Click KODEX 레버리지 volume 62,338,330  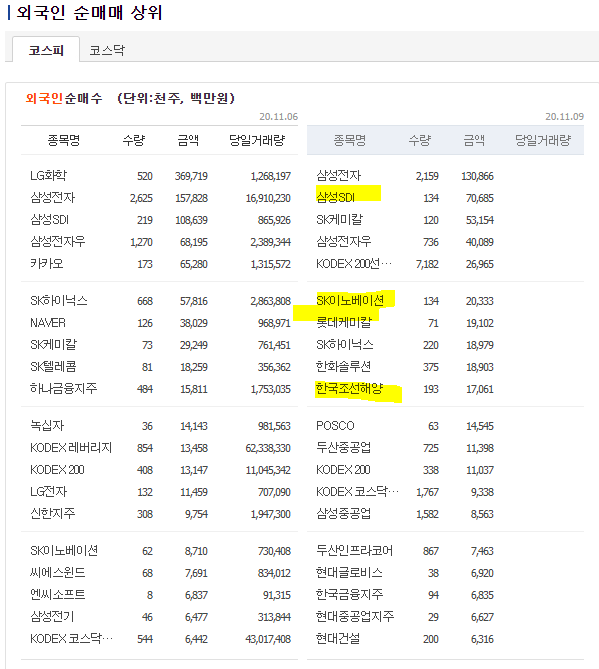[x=268, y=448]
